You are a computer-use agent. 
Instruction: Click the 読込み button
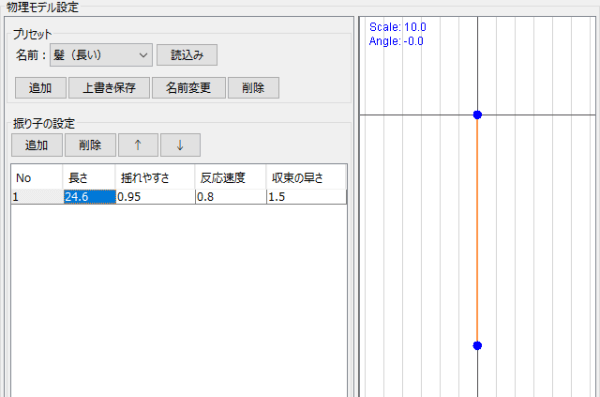(187, 55)
